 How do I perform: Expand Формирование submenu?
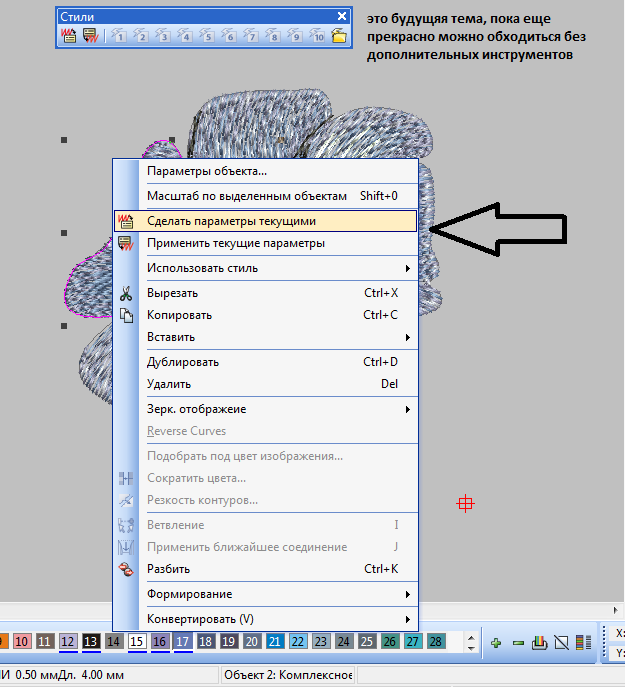[266, 594]
